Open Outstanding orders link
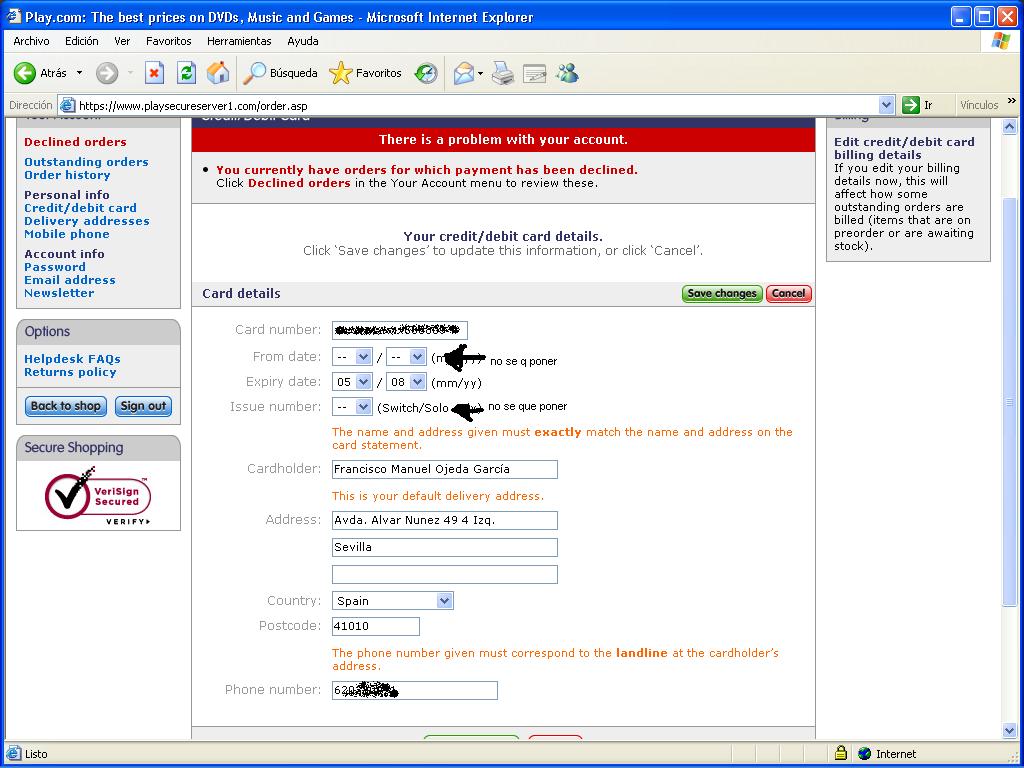The width and height of the screenshot is (1024, 768). (x=86, y=162)
